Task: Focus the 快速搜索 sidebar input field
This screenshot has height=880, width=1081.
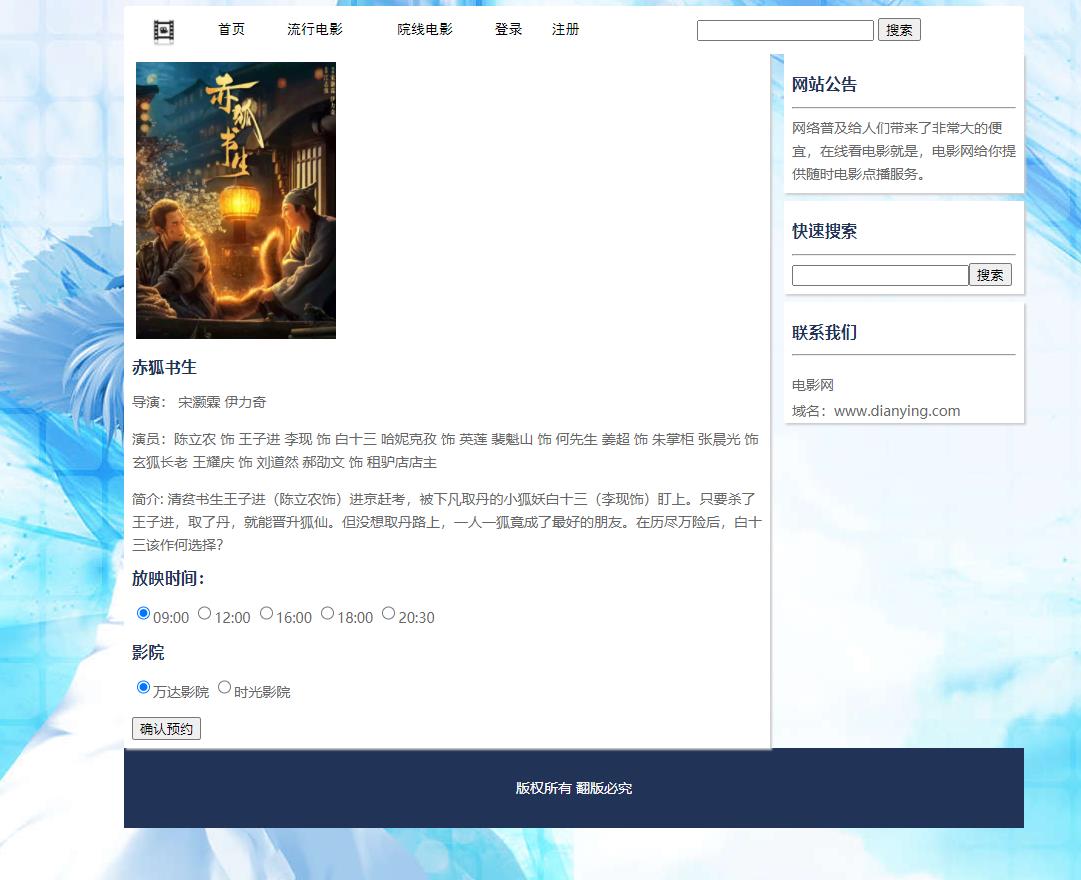Action: coord(880,275)
